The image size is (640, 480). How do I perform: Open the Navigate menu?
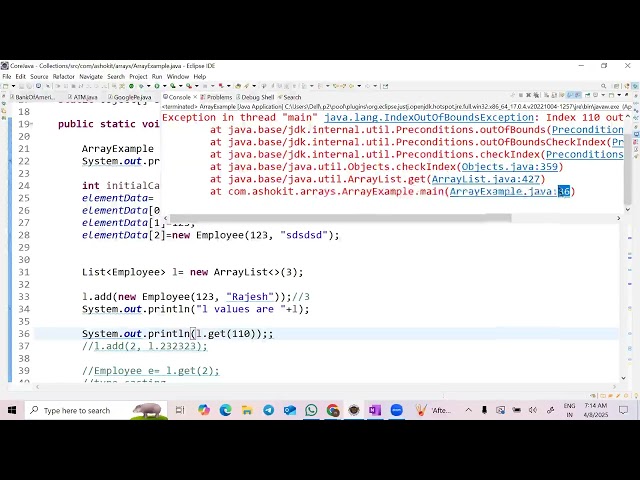click(91, 76)
